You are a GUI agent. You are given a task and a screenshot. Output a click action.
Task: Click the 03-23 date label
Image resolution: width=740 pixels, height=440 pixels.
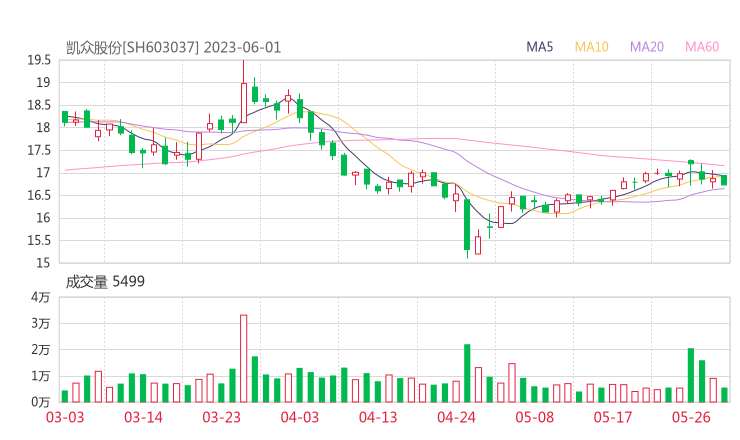(x=222, y=417)
